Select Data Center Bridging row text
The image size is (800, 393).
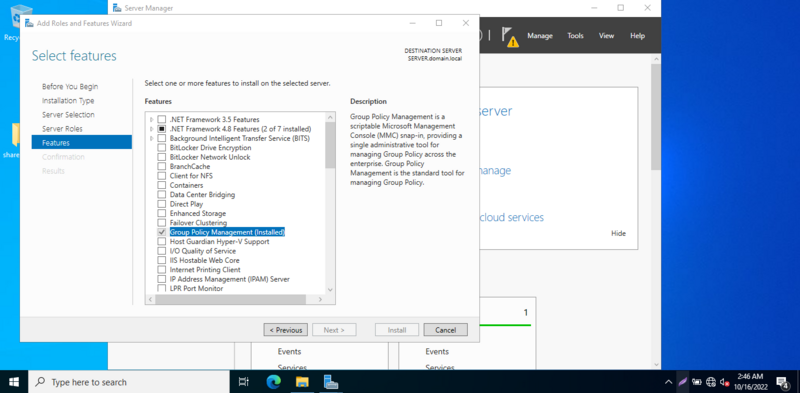coord(202,194)
